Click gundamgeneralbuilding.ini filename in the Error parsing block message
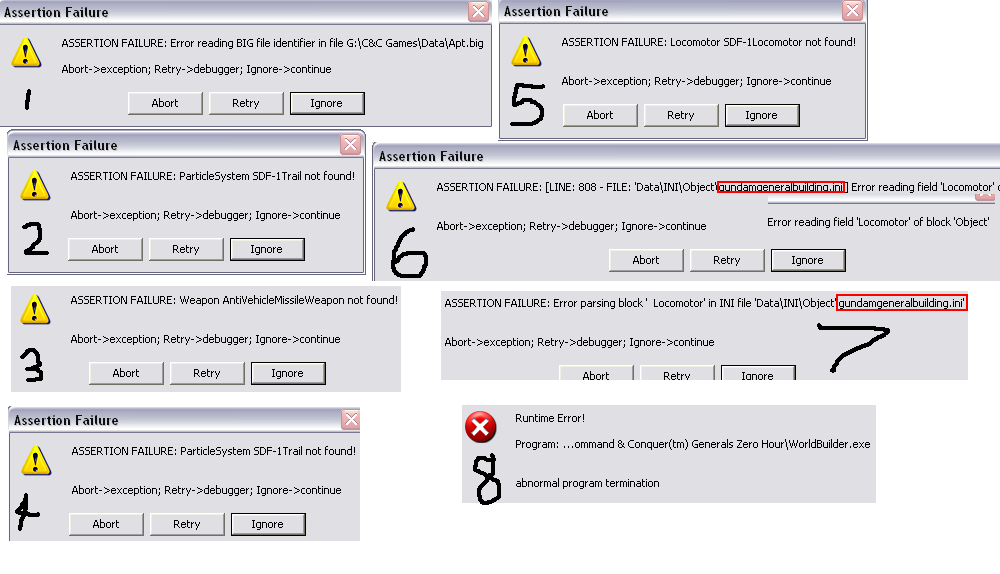 [x=902, y=303]
